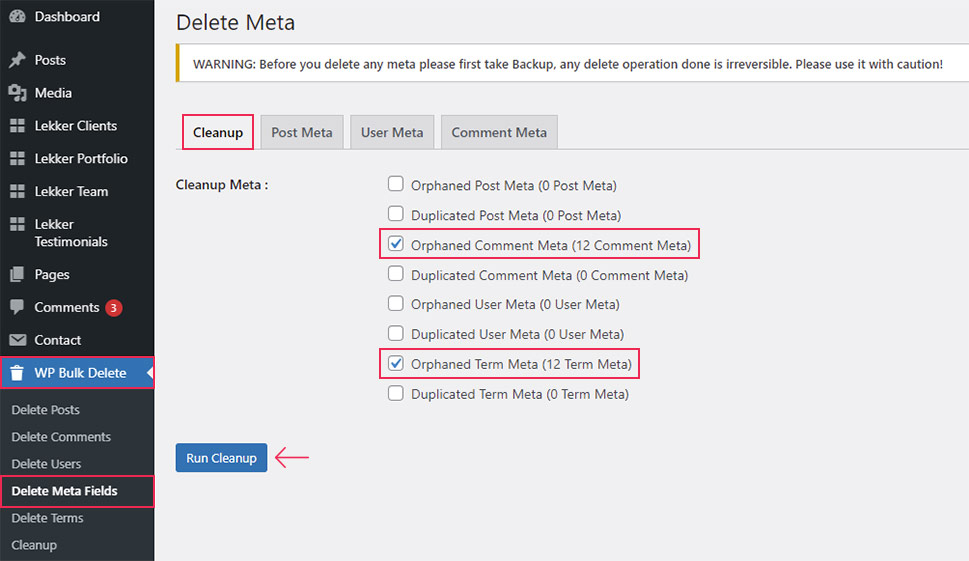The image size is (969, 561).
Task: Open Lekker Clients menu item
Action: (x=77, y=126)
